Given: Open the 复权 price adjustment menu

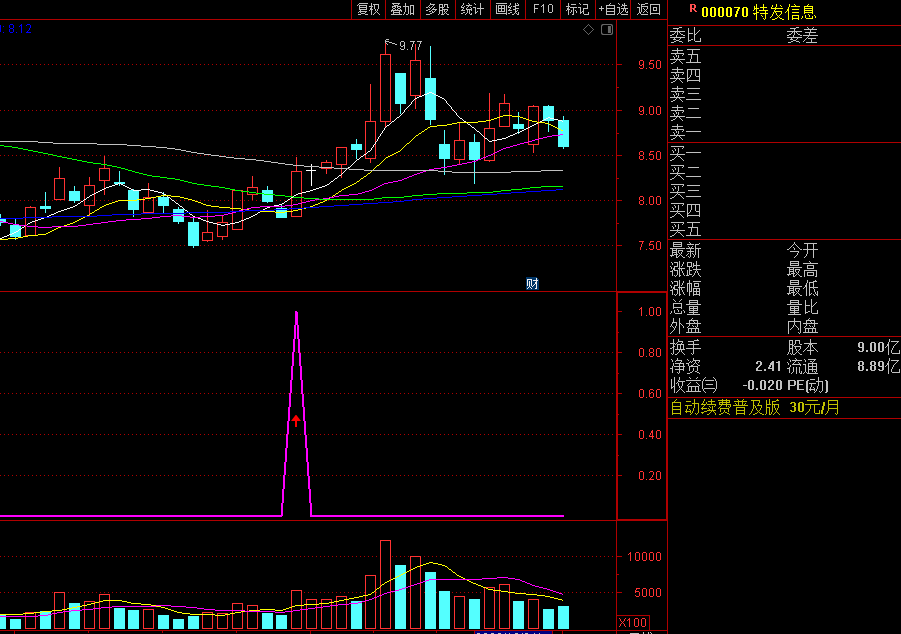Looking at the screenshot, I should pyautogui.click(x=368, y=9).
